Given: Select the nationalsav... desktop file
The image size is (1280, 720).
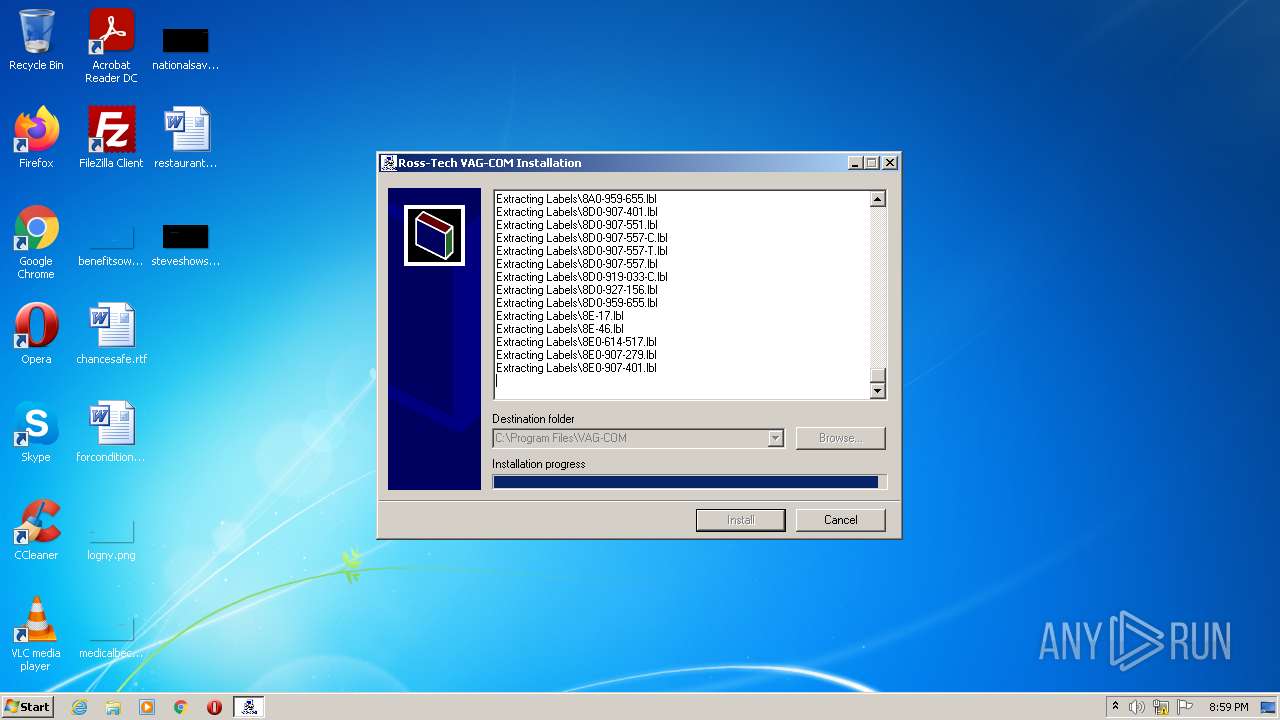Looking at the screenshot, I should tap(186, 48).
